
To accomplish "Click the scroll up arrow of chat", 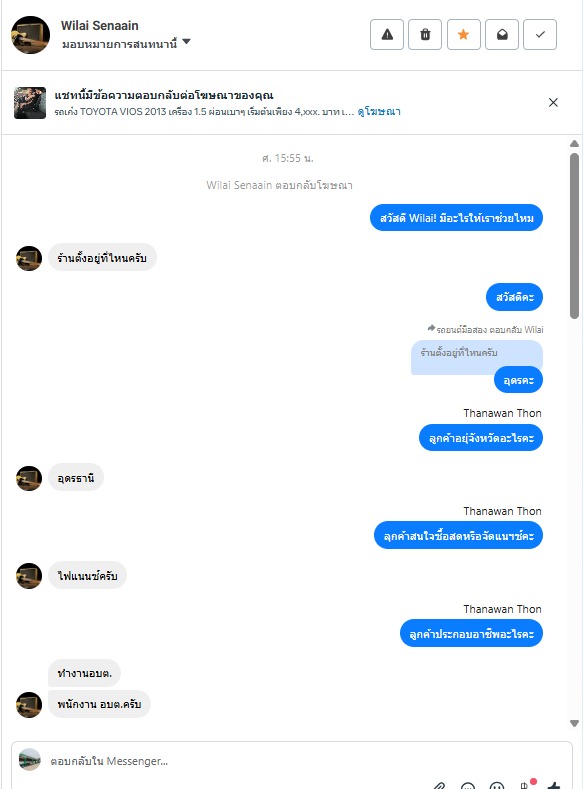I will click(574, 144).
